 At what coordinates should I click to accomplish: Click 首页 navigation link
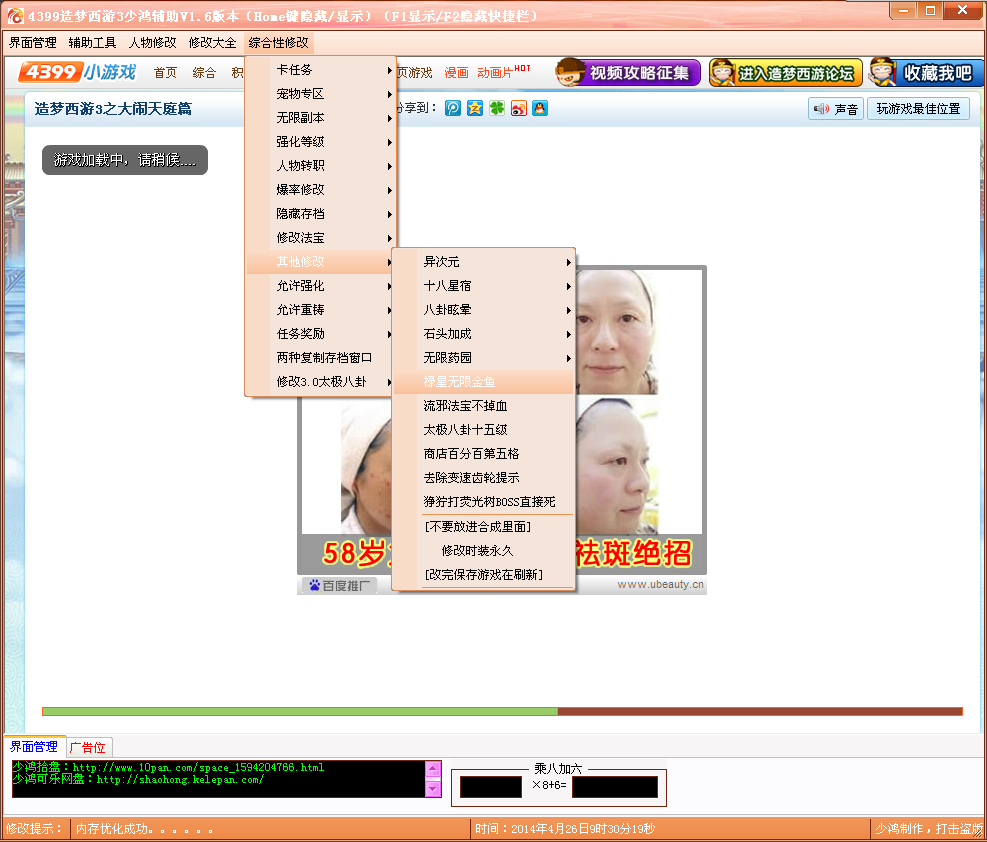pyautogui.click(x=166, y=73)
